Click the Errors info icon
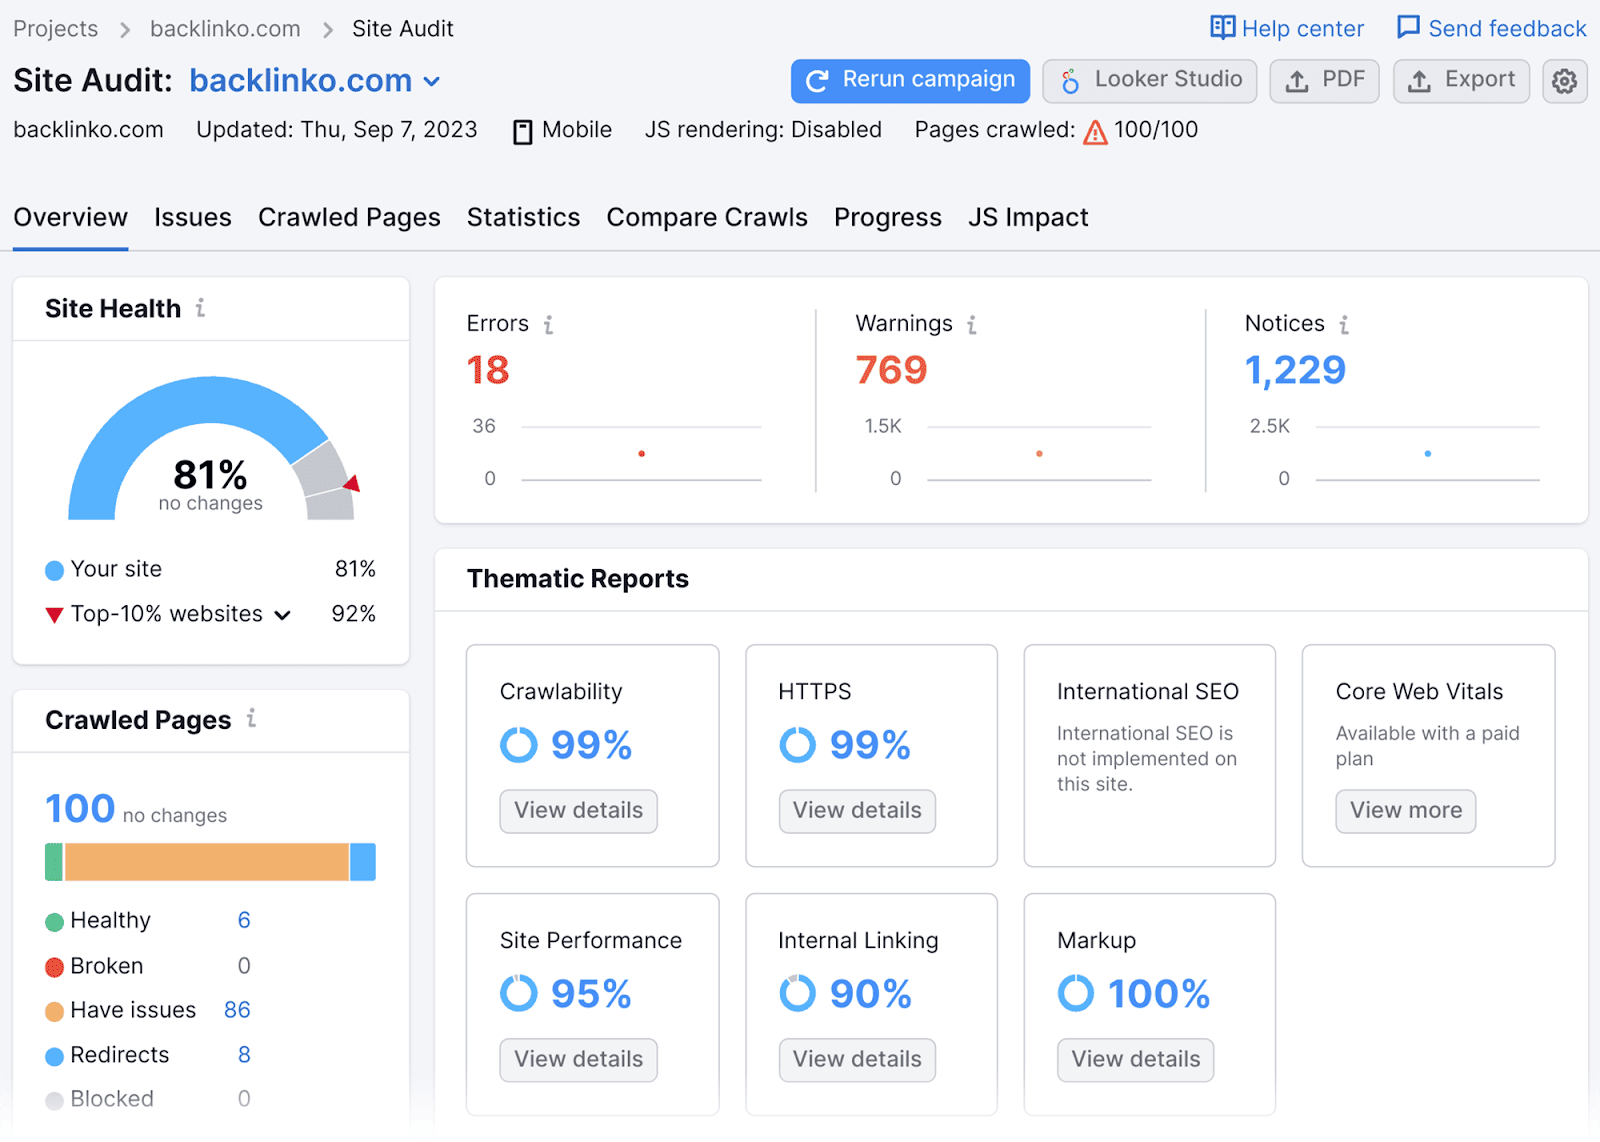Image resolution: width=1600 pixels, height=1142 pixels. pyautogui.click(x=548, y=324)
